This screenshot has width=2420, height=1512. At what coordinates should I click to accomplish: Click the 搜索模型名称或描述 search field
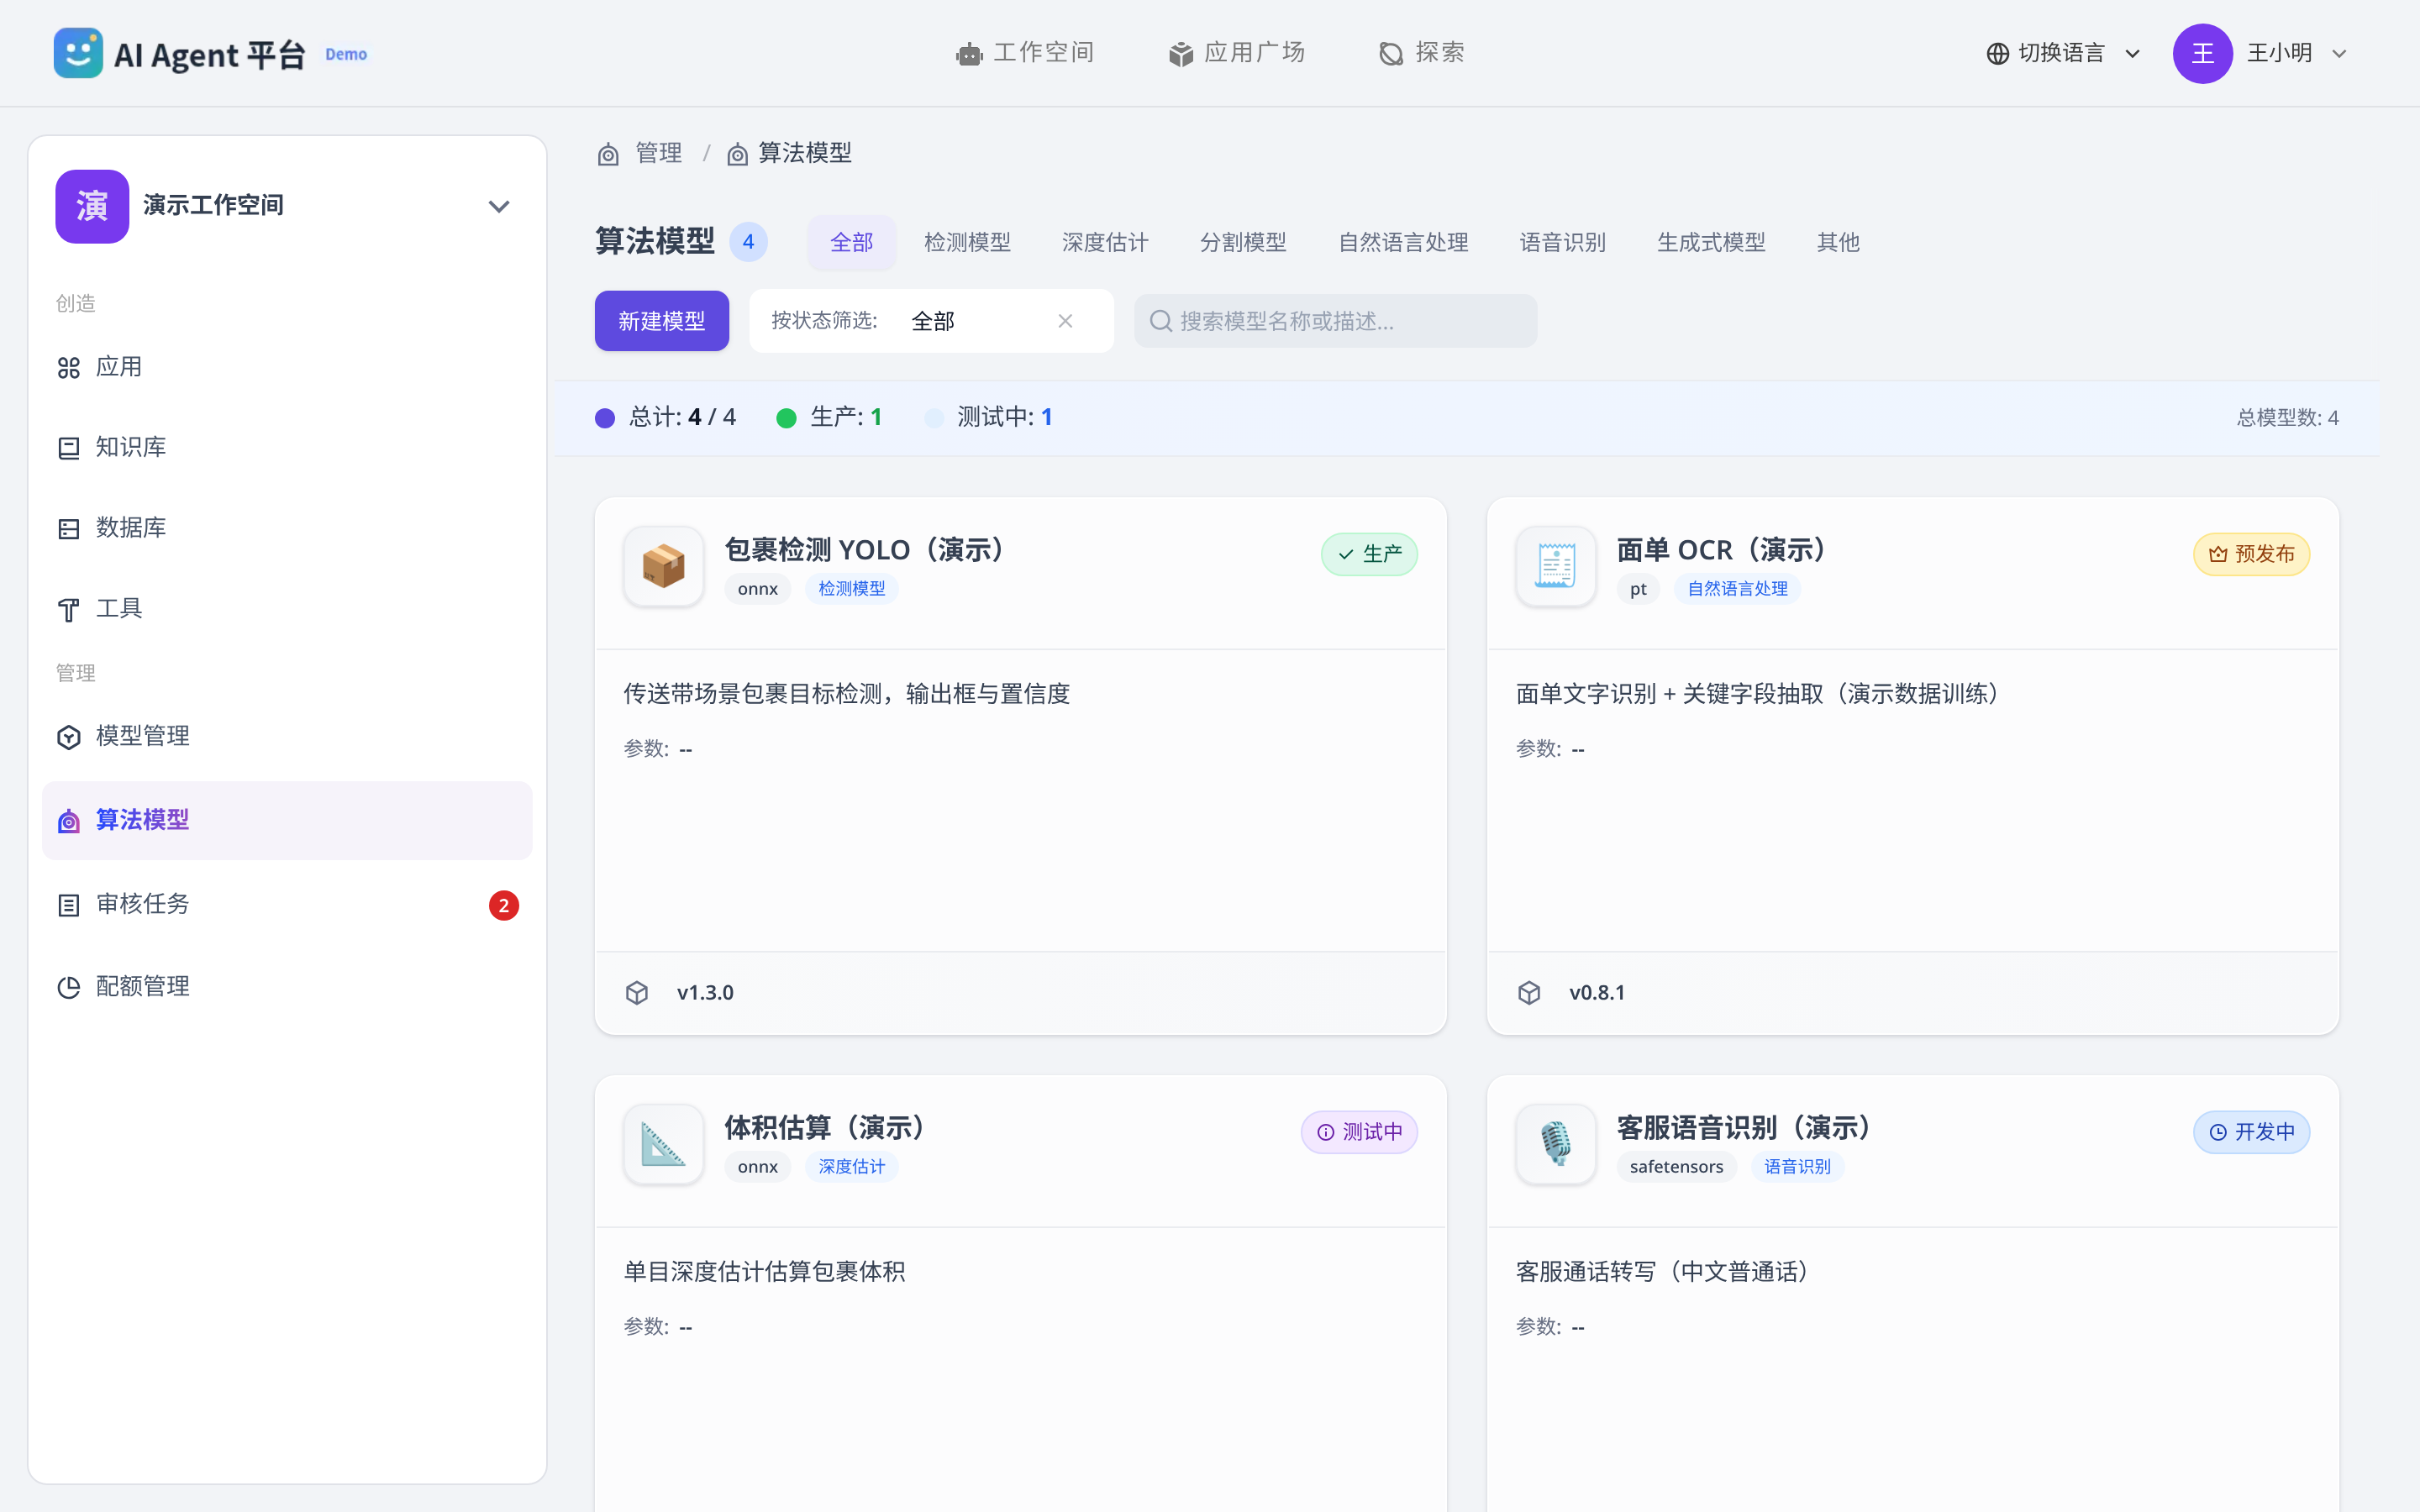tap(1335, 321)
